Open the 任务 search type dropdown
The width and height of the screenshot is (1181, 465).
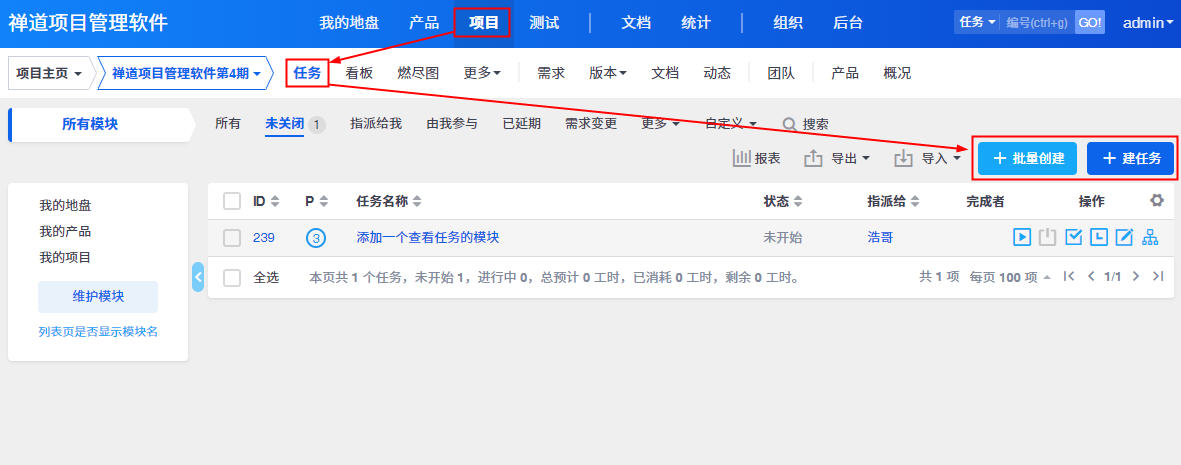(977, 23)
